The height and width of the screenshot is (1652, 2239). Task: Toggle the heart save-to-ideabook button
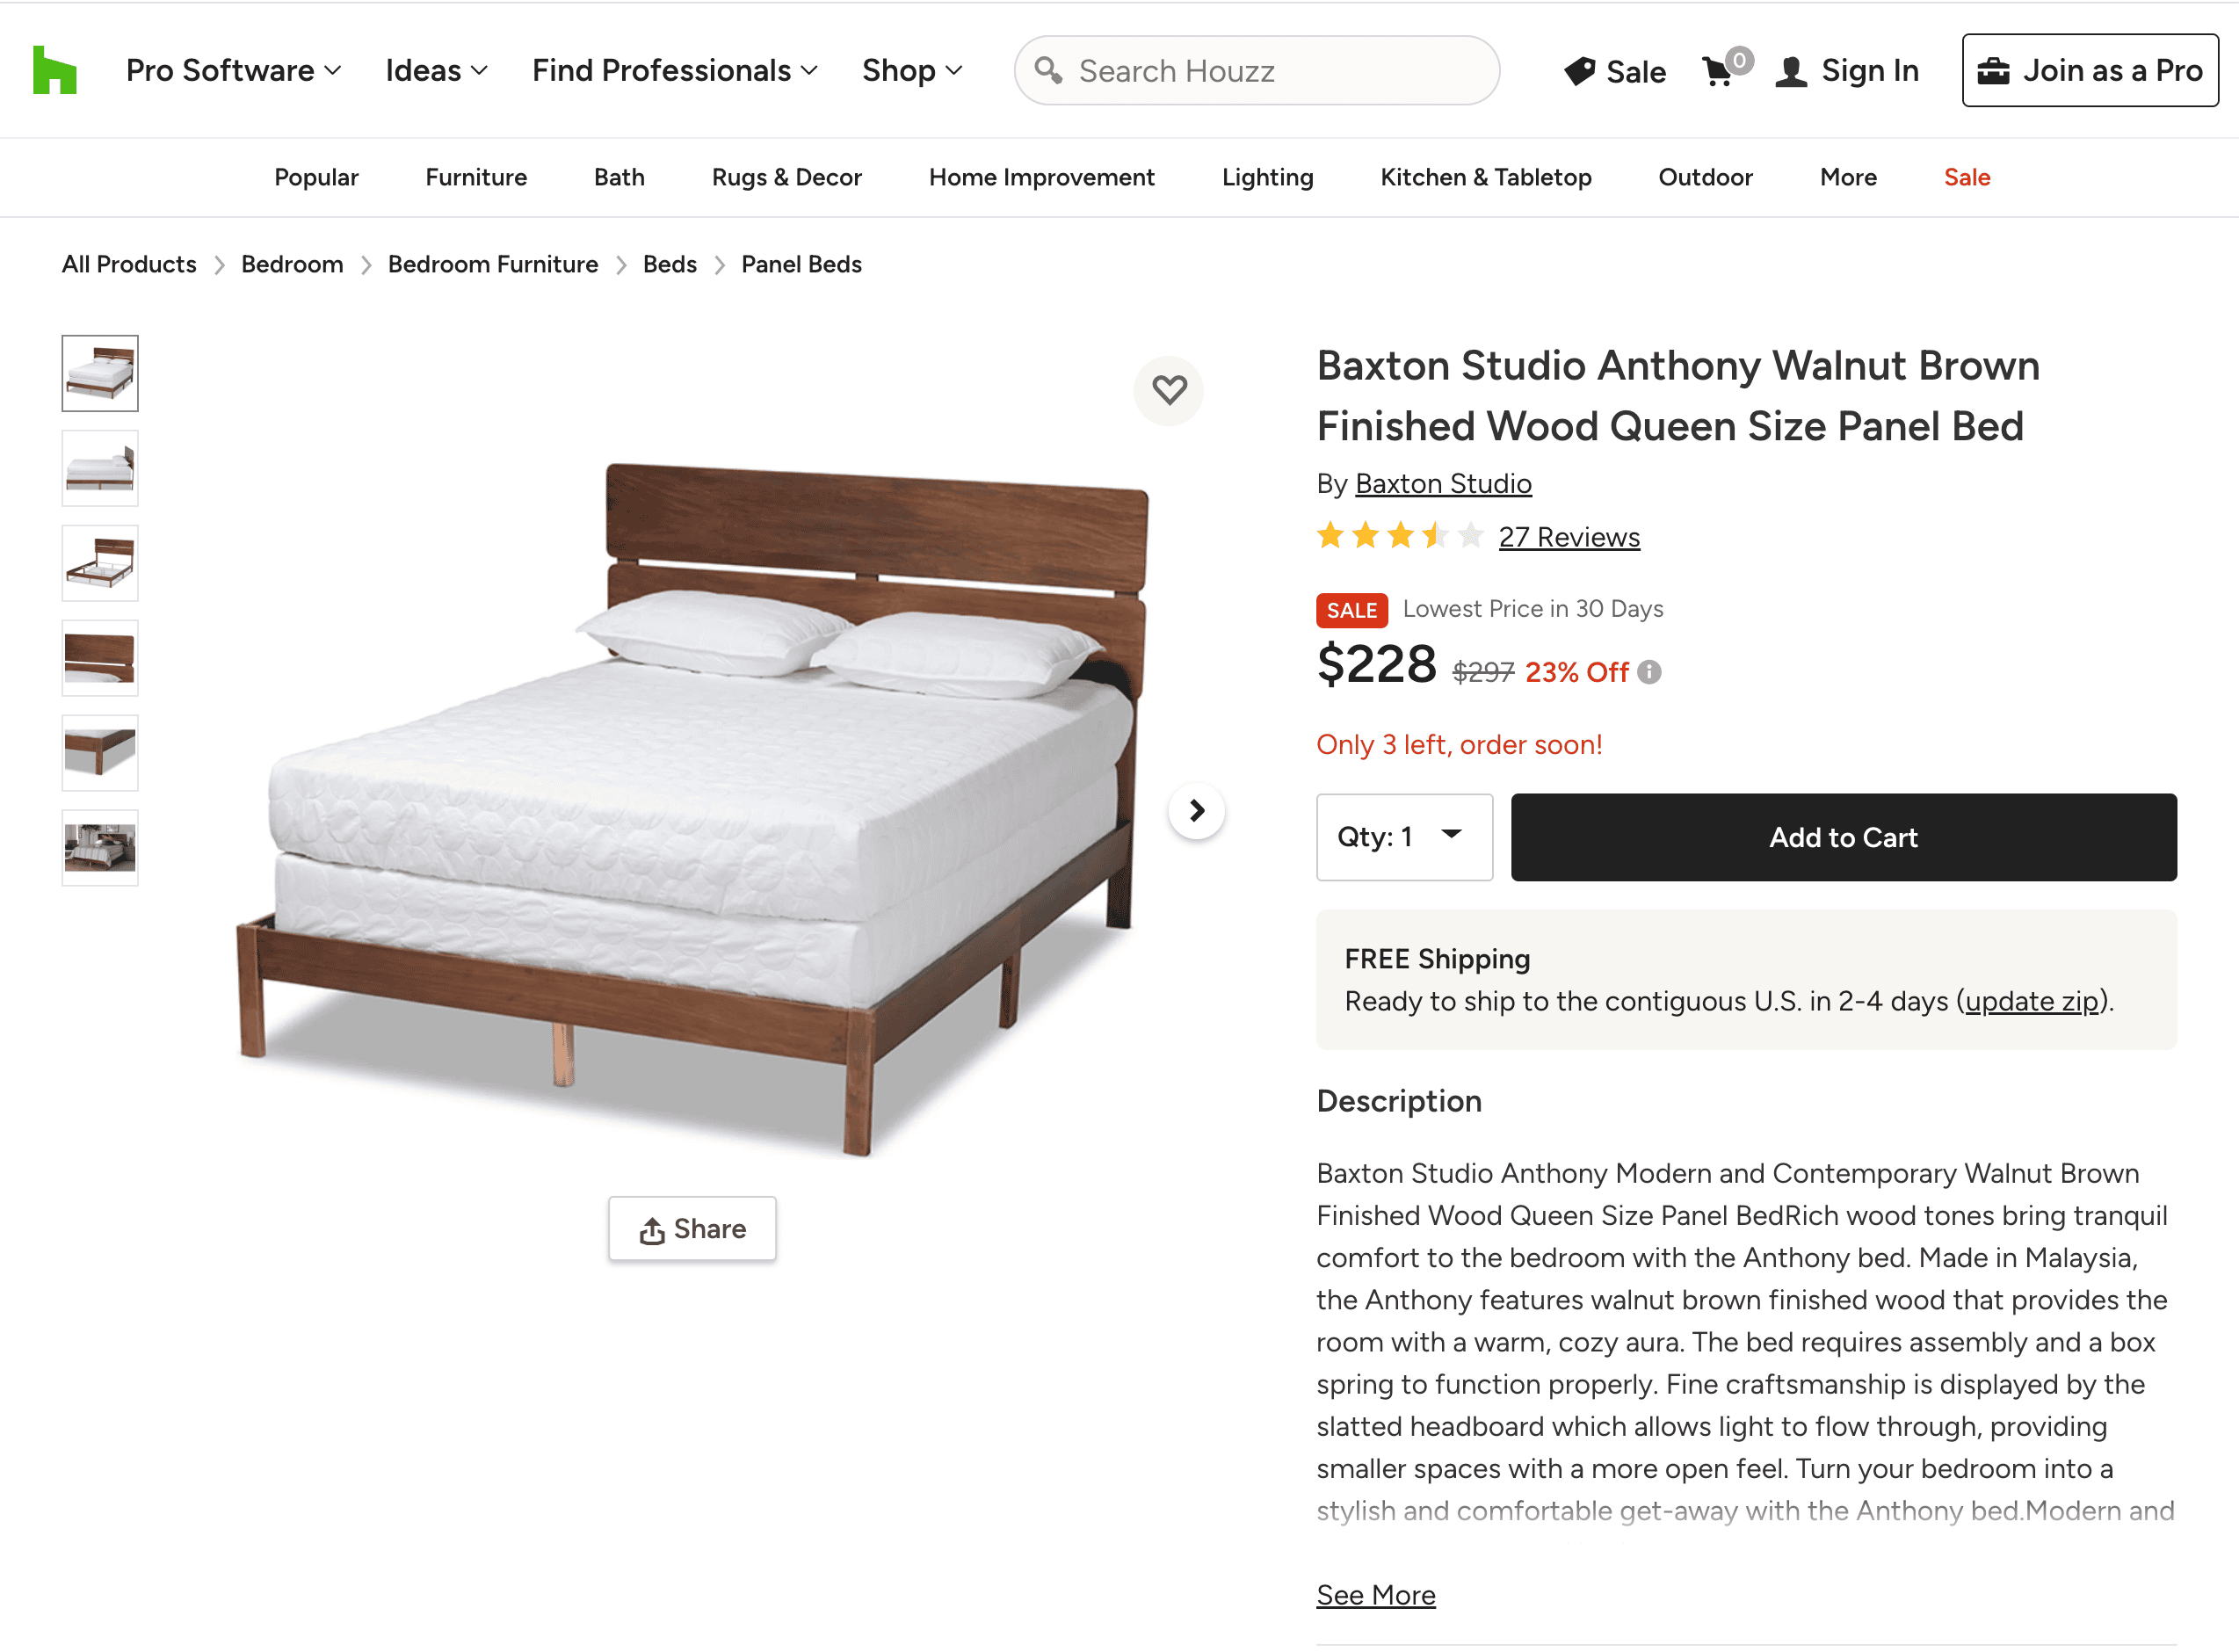(x=1168, y=389)
